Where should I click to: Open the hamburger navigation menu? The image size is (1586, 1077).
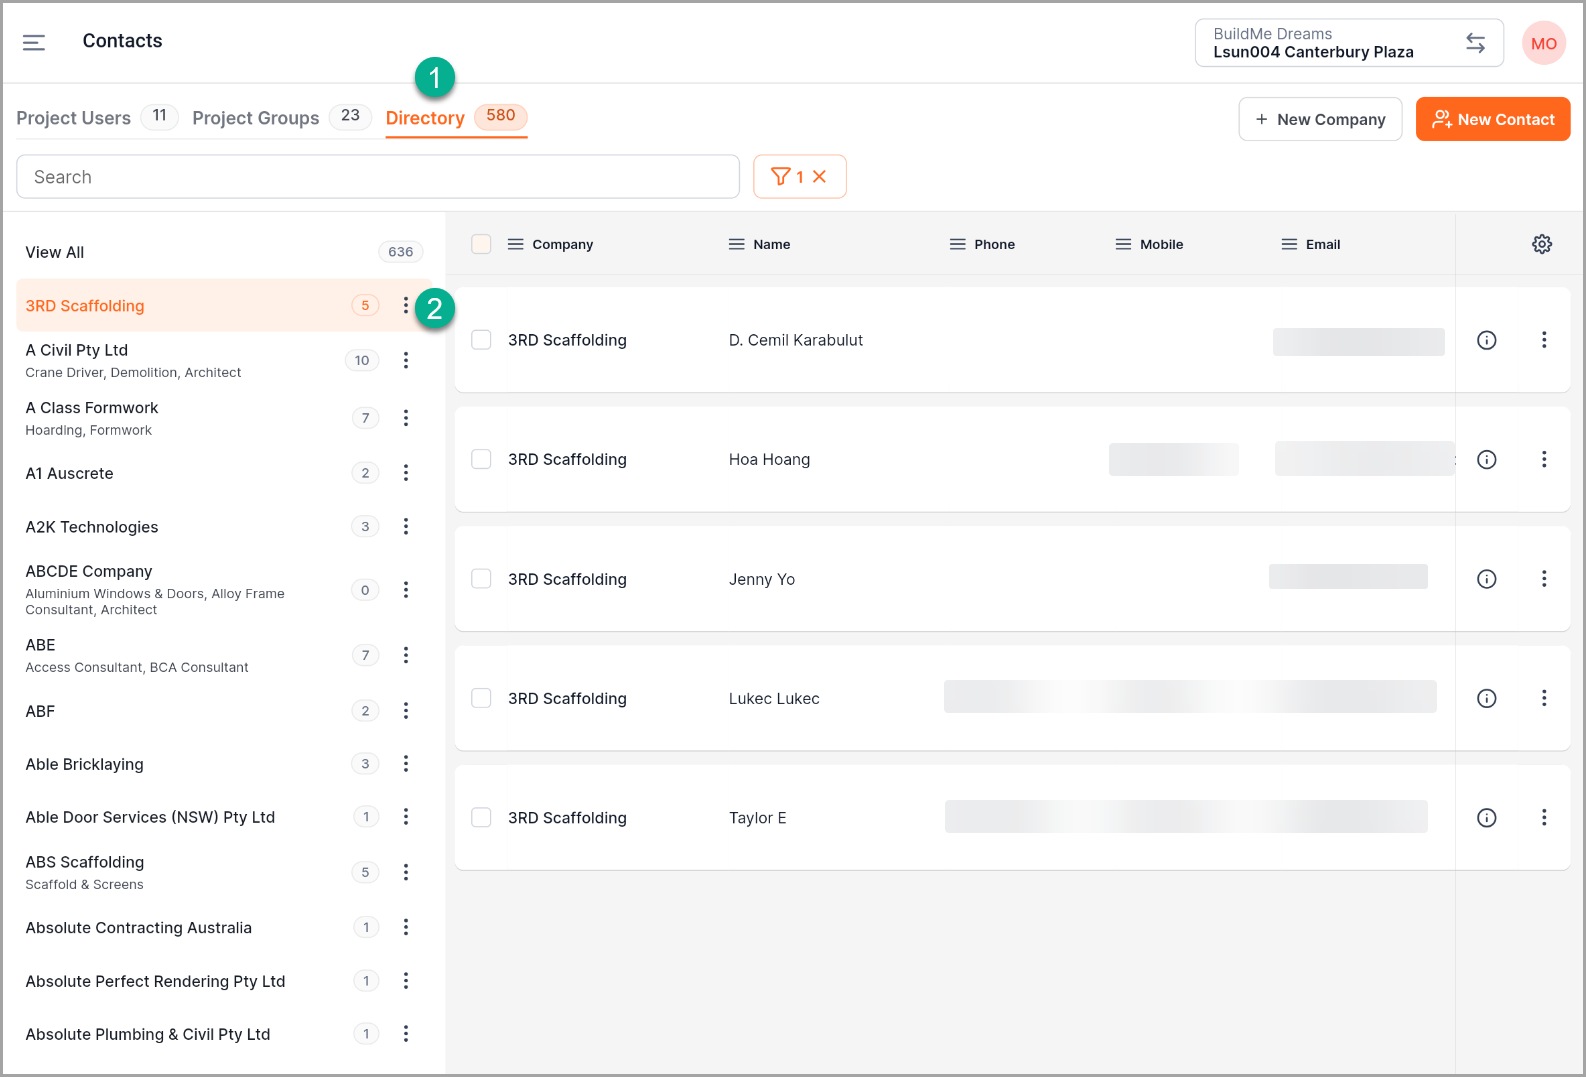pos(34,42)
